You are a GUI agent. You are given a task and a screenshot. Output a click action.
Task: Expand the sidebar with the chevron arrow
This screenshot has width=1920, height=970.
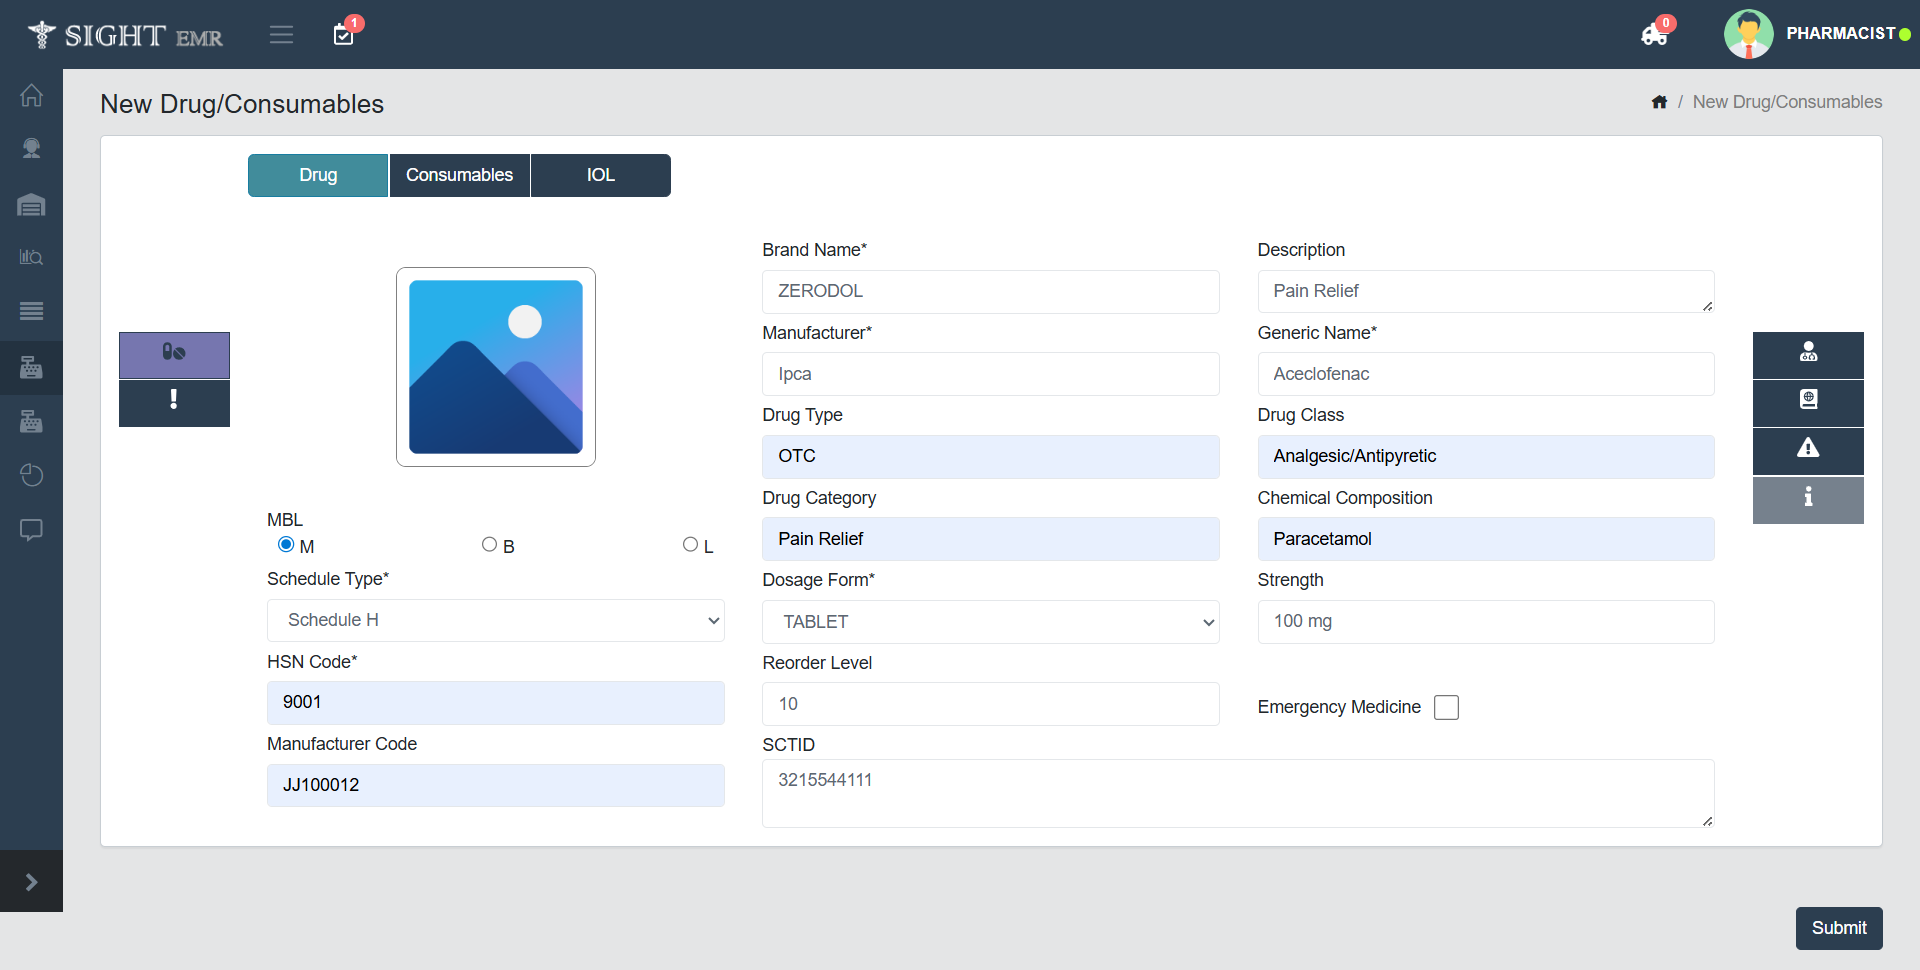click(31, 882)
